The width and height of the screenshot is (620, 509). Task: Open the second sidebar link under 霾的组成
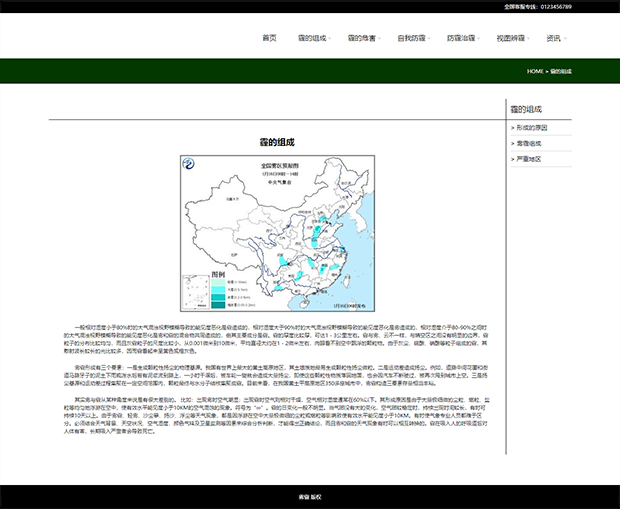[x=529, y=143]
